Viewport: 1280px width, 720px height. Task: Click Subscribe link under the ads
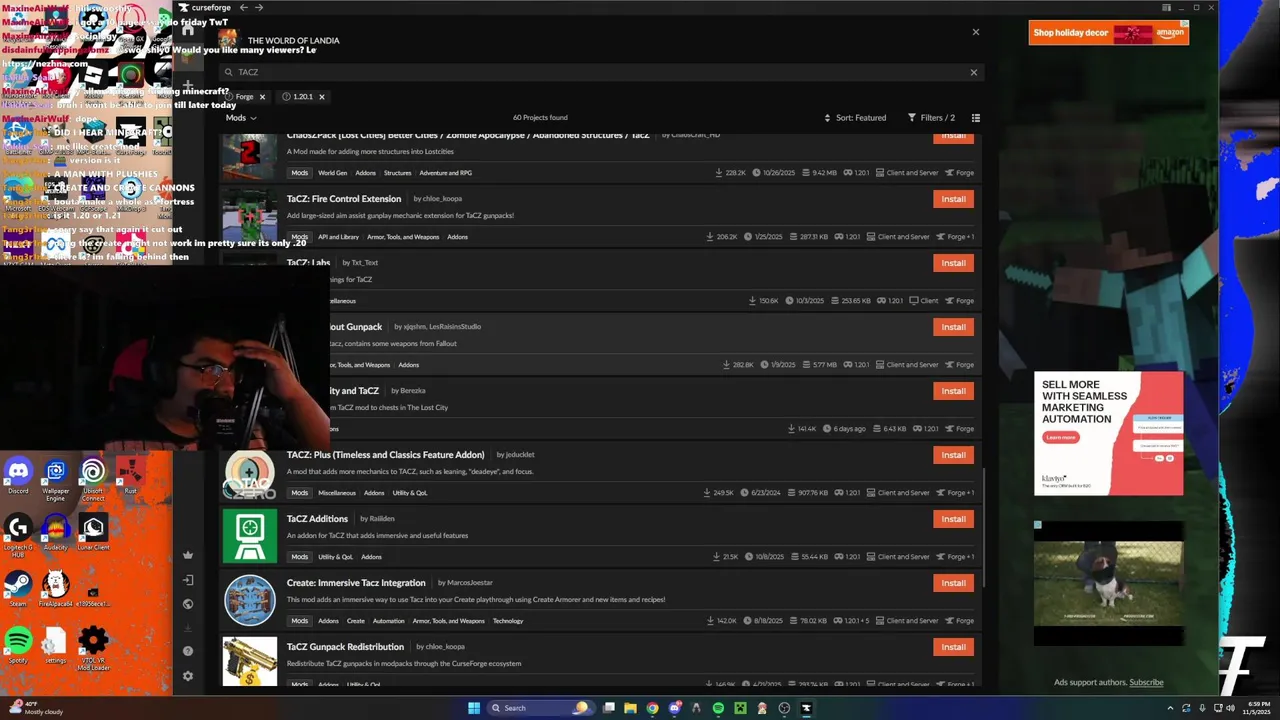pyautogui.click(x=1146, y=683)
